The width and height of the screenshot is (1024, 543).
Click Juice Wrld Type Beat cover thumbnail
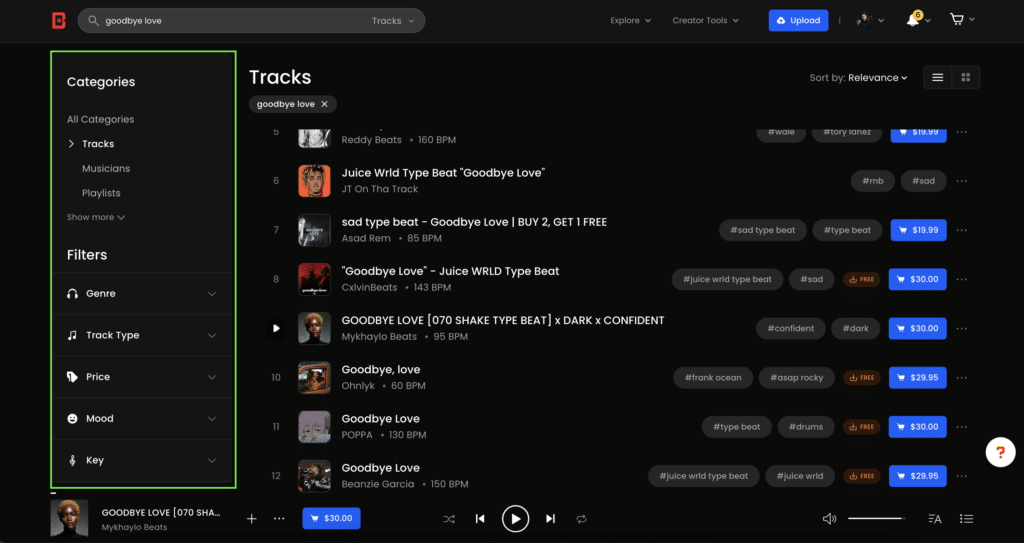[314, 181]
